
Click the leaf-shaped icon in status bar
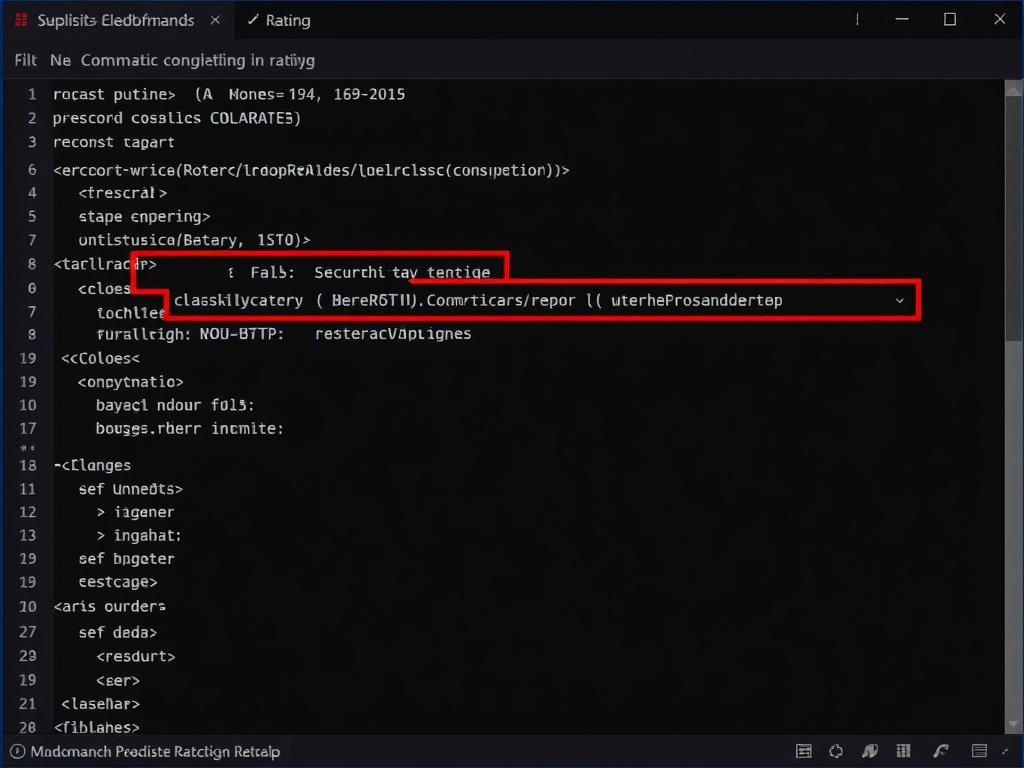tap(871, 751)
